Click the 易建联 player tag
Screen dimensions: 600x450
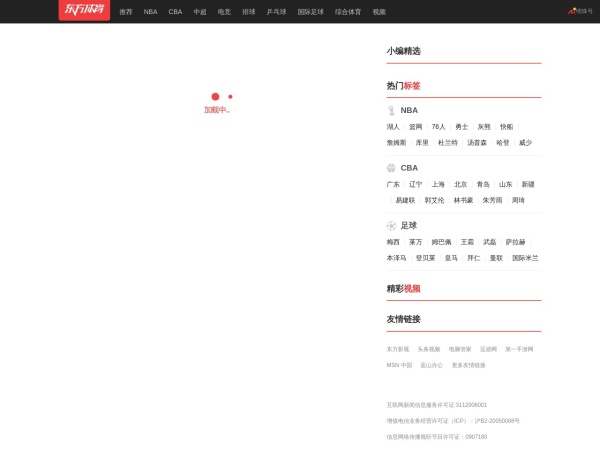[405, 201]
